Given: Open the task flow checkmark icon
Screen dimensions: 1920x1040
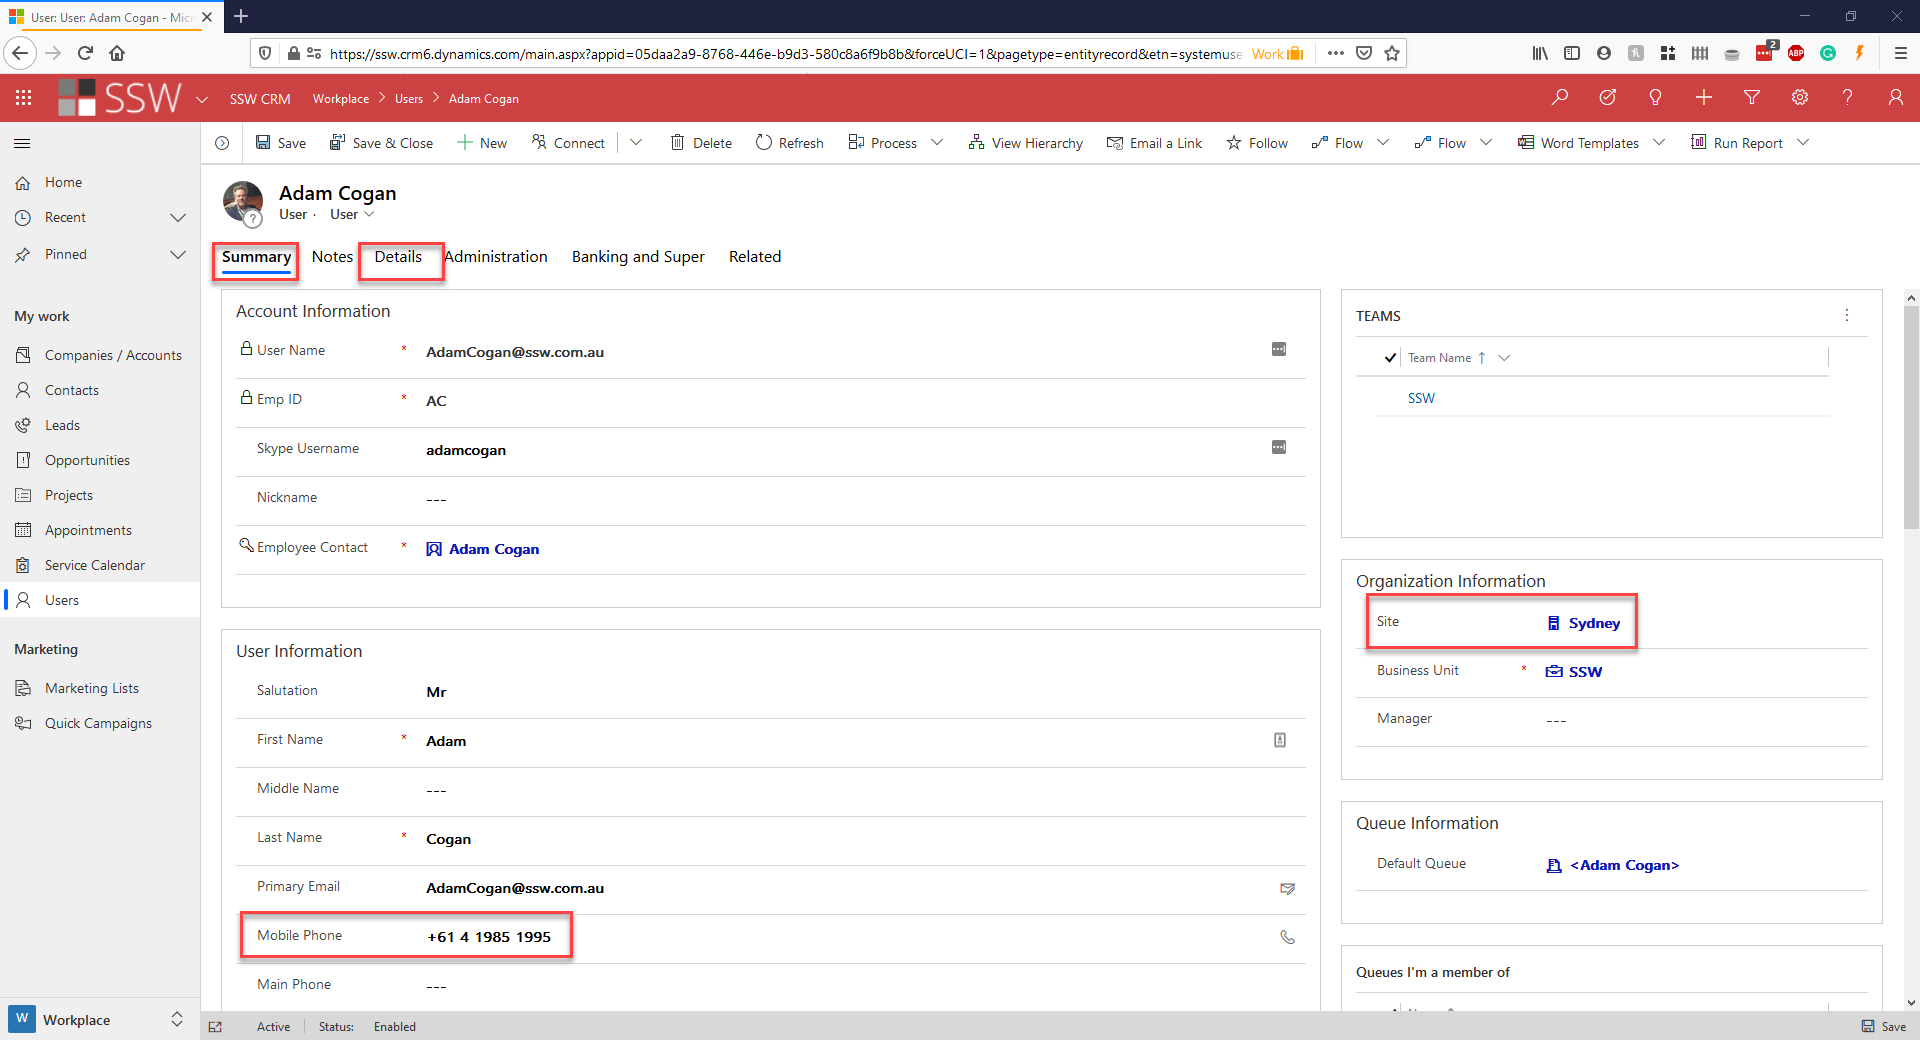Looking at the screenshot, I should click(x=1607, y=97).
